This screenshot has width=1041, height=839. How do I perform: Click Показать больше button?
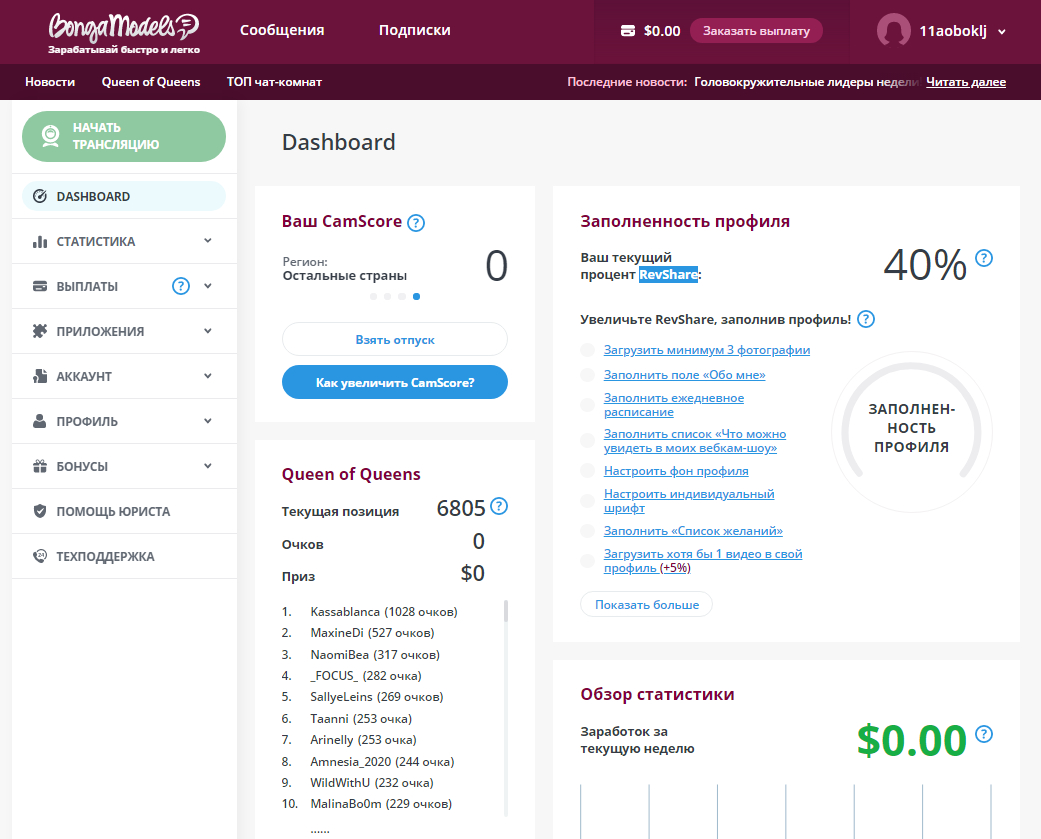tap(647, 605)
